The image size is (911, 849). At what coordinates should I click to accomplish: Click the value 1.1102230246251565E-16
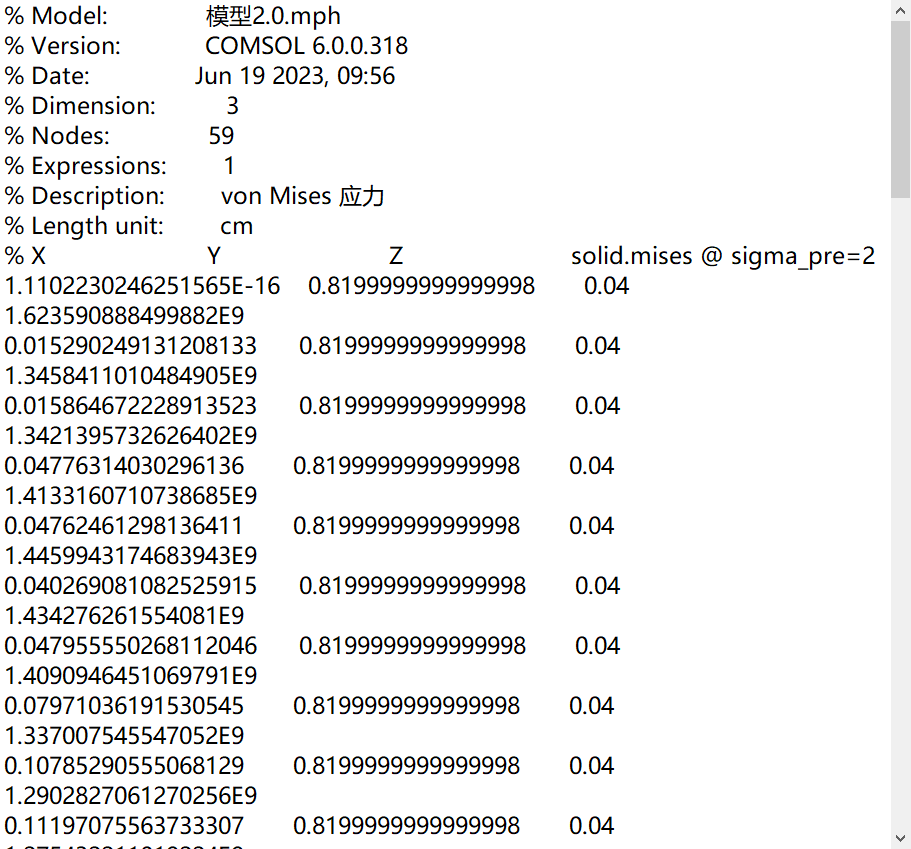(142, 286)
